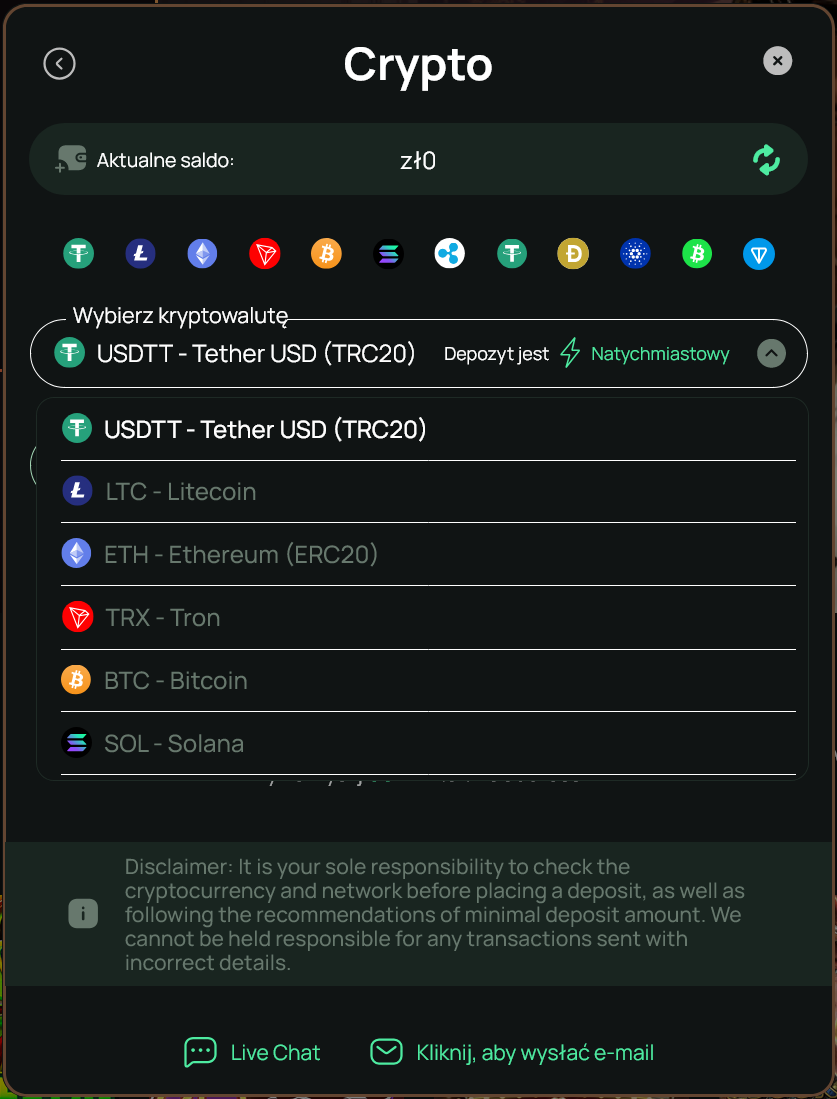The height and width of the screenshot is (1099, 837).
Task: Click the XRP Ripple icon in the coin row
Action: [449, 253]
